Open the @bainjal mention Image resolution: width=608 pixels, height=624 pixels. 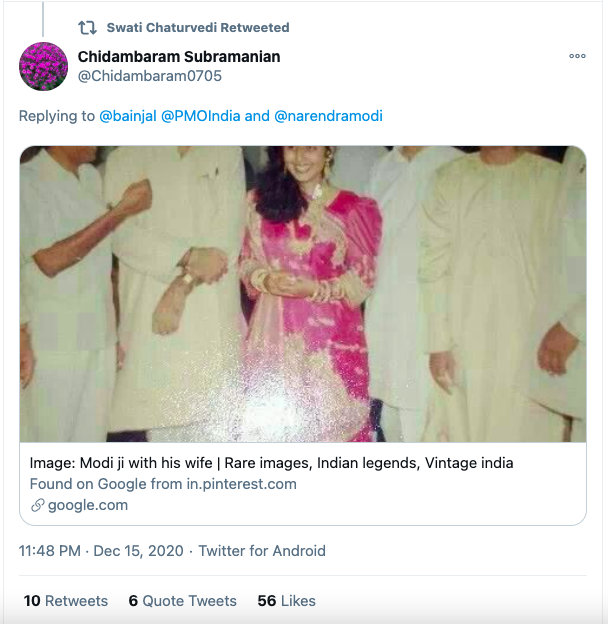point(127,116)
